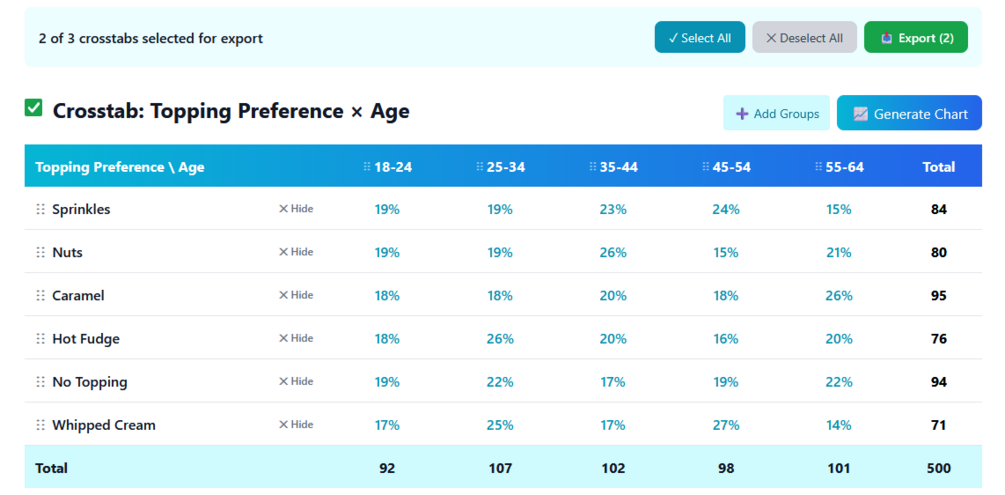1005x495 pixels.
Task: Click drag handle beside Whipped Cream row
Action: (x=41, y=424)
